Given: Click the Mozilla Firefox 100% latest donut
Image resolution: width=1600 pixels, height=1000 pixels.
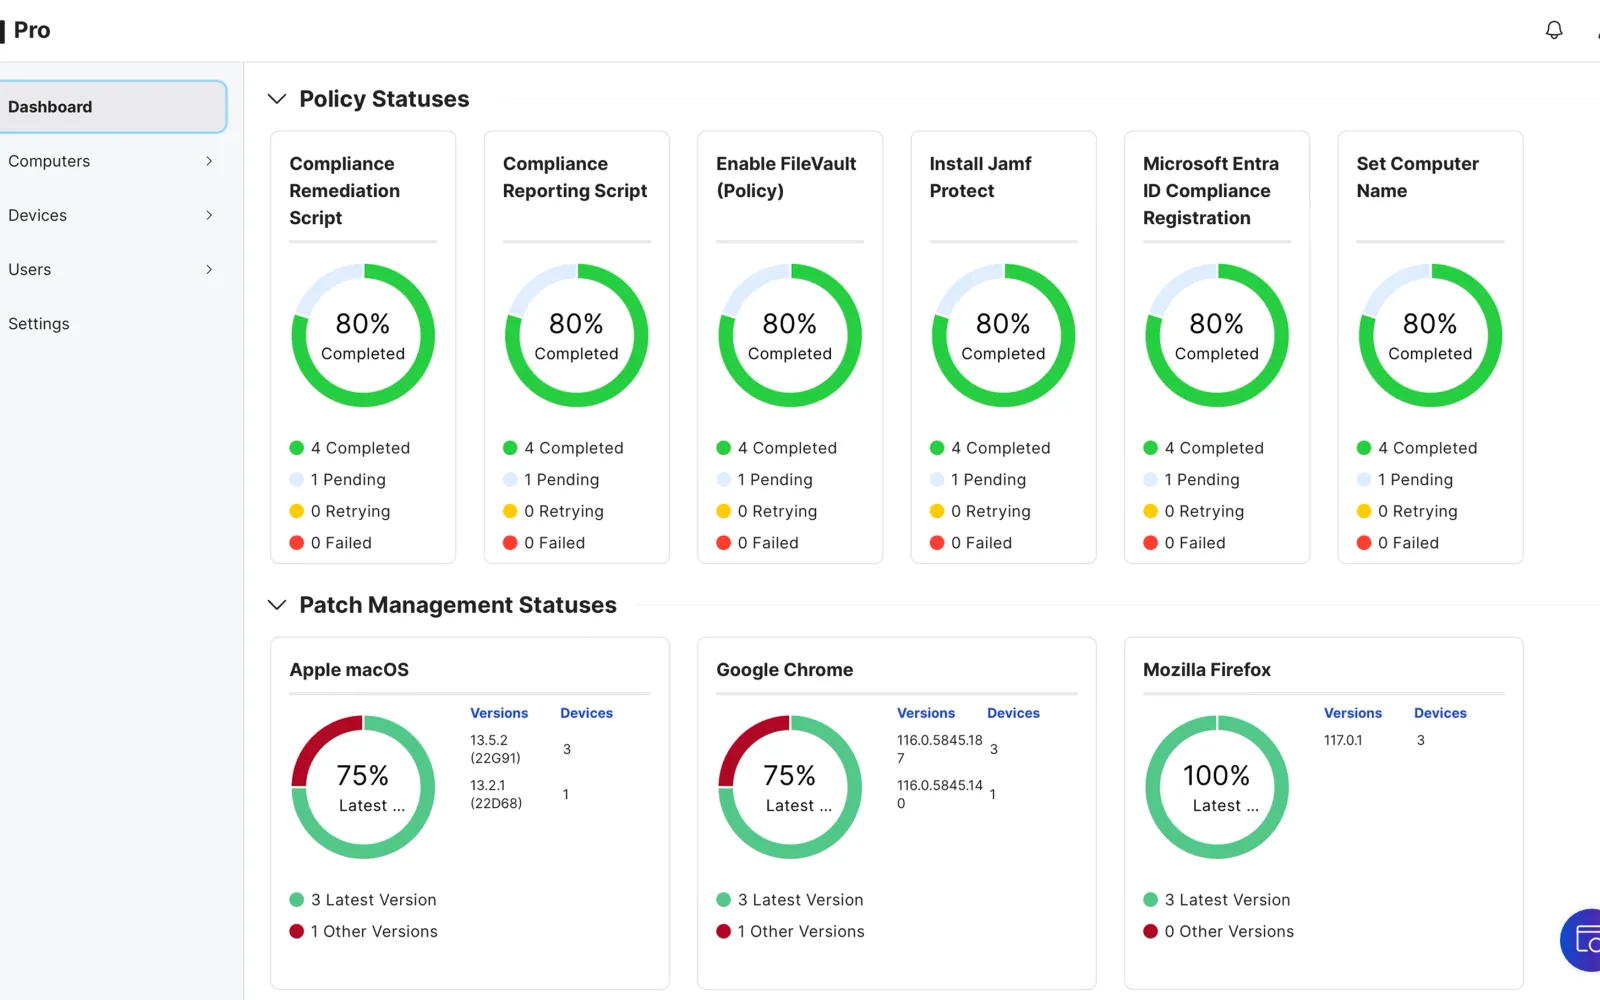Looking at the screenshot, I should (1217, 787).
